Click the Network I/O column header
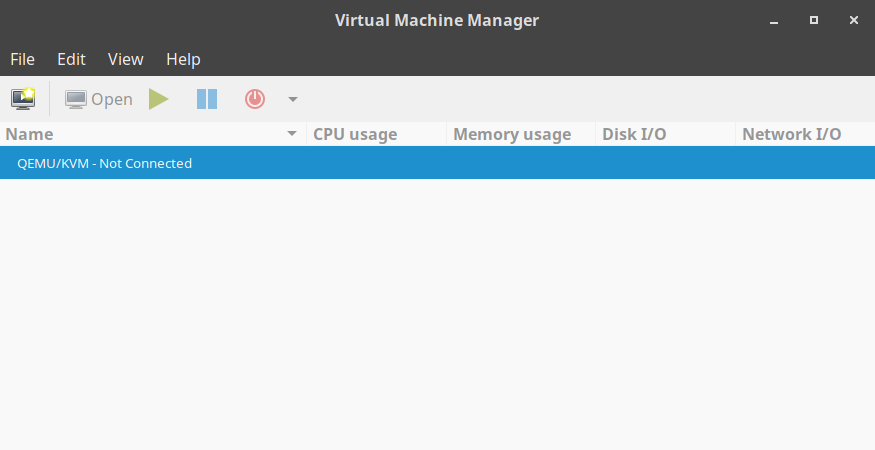The image size is (875, 450). (x=791, y=134)
